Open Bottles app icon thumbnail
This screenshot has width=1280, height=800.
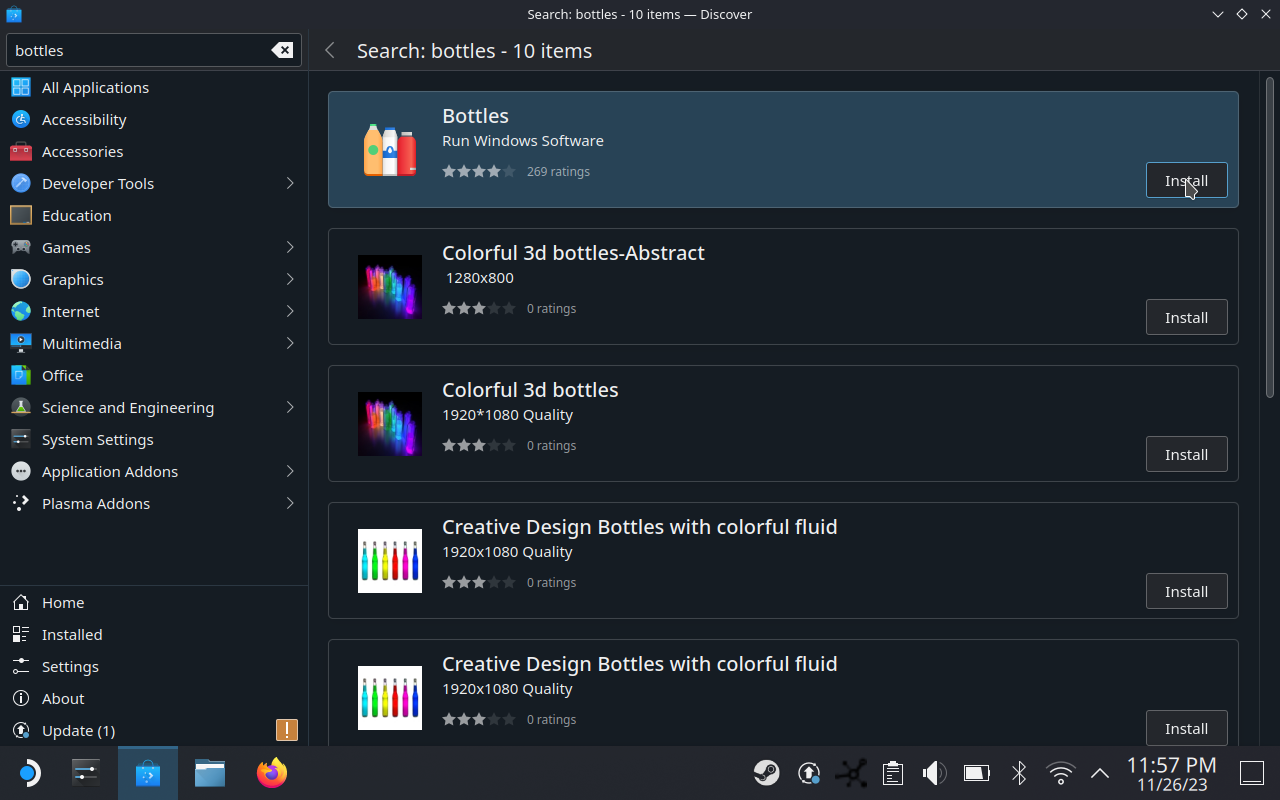(x=390, y=150)
